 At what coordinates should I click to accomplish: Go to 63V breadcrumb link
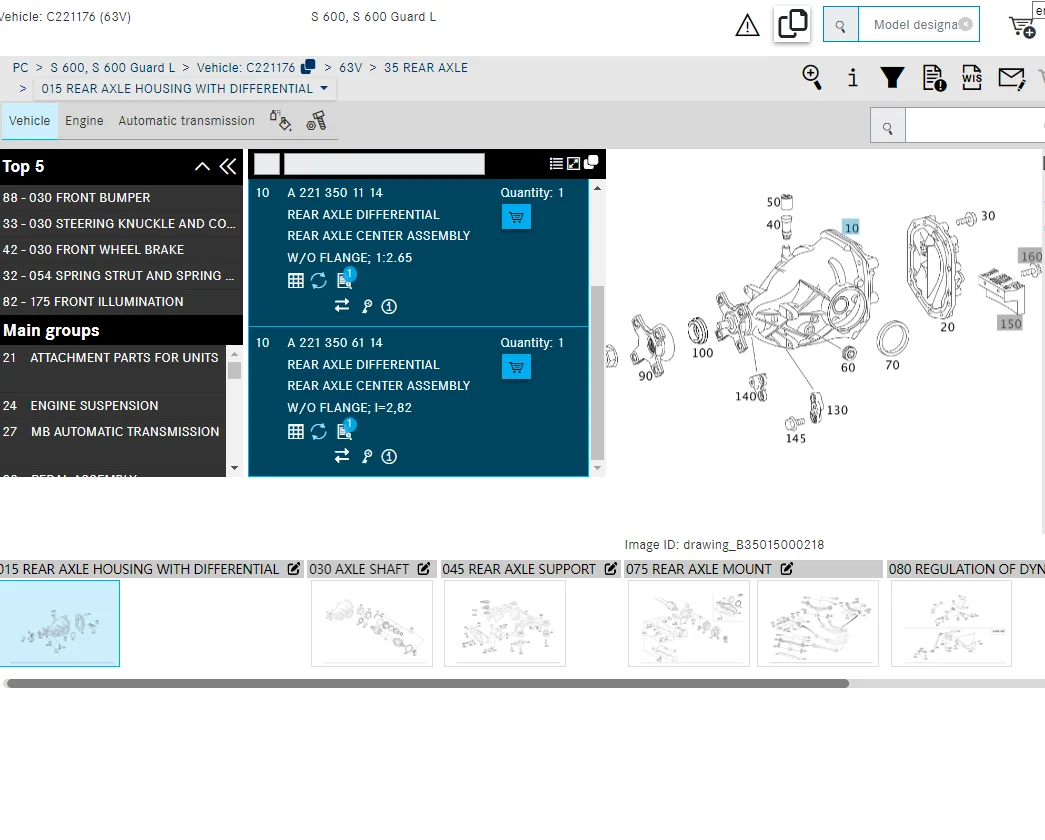coord(351,67)
